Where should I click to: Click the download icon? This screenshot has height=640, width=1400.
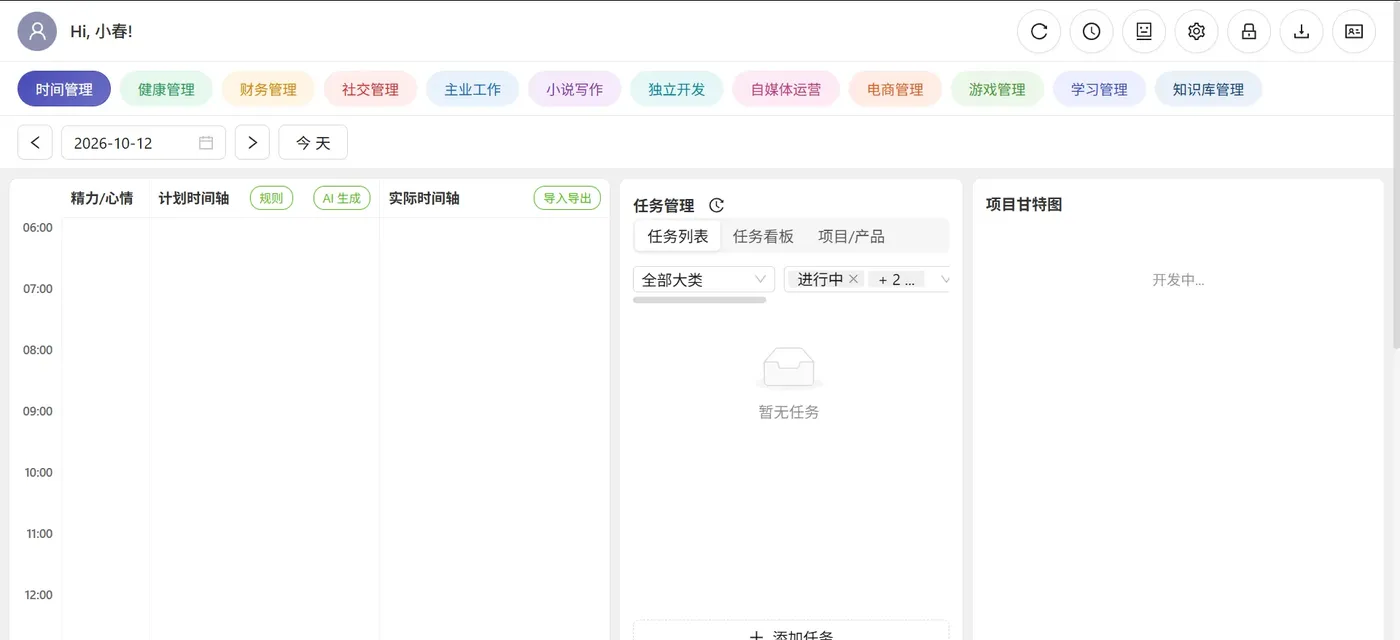[1302, 31]
